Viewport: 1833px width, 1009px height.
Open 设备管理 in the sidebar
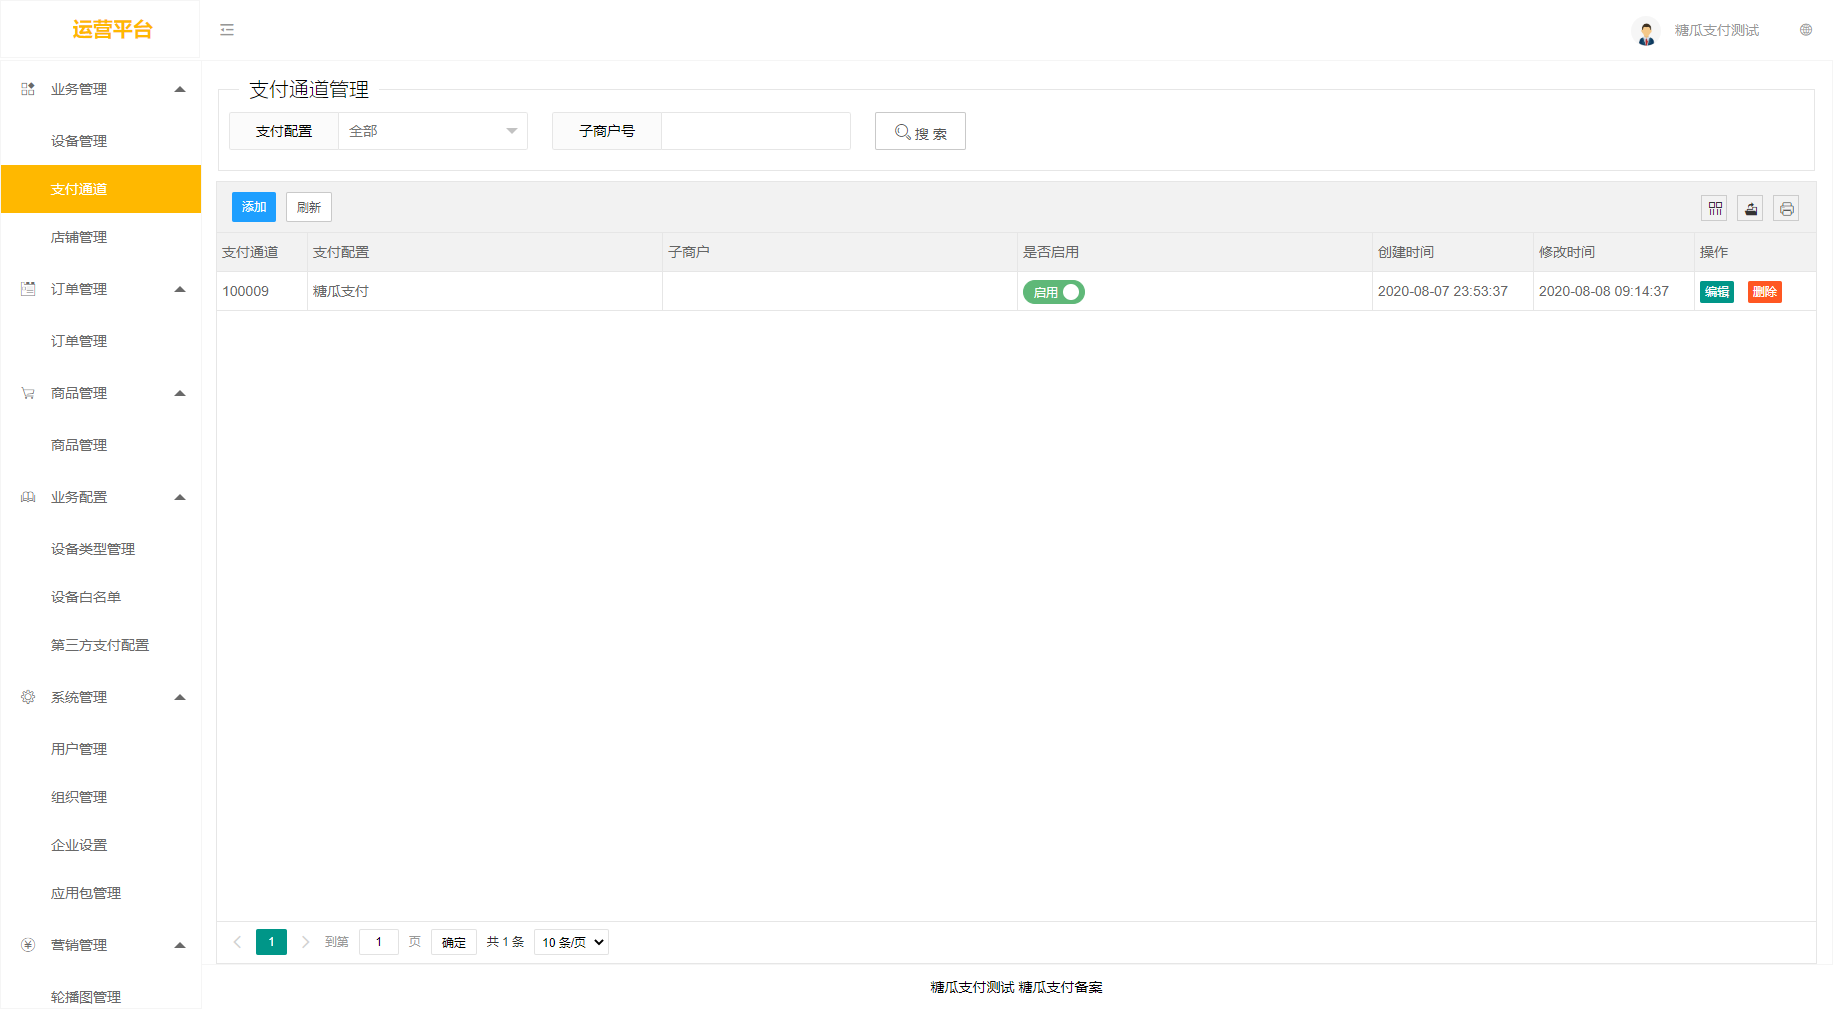79,141
